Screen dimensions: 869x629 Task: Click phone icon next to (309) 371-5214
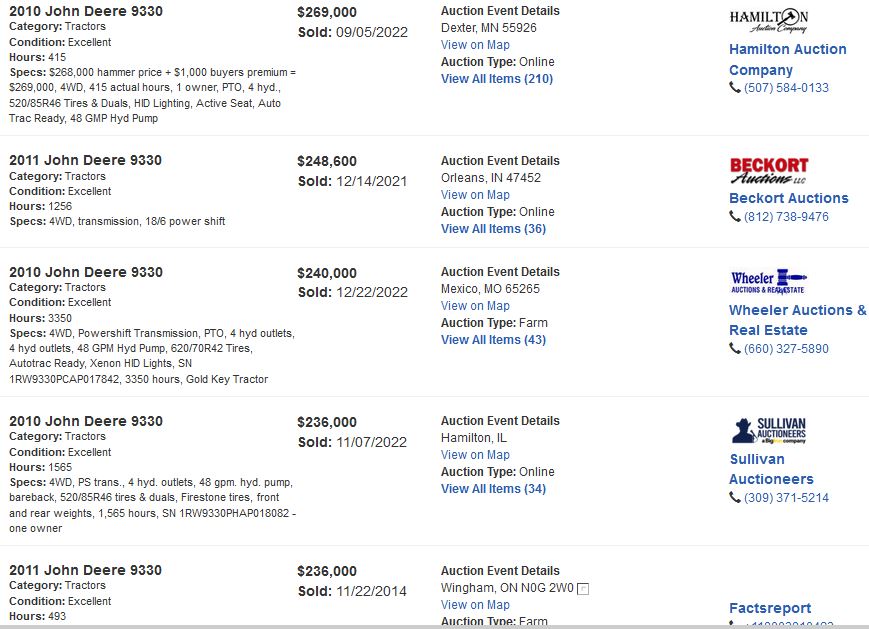(735, 498)
